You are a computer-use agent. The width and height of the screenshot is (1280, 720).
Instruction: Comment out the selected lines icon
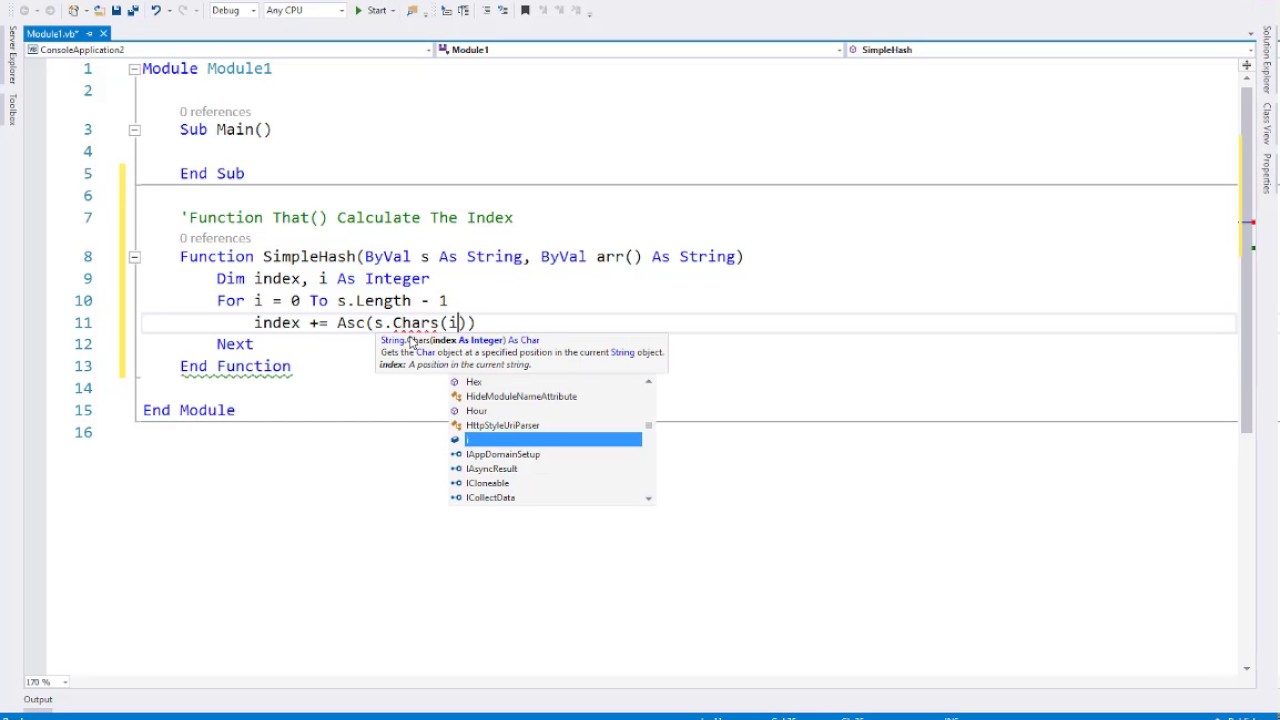pyautogui.click(x=486, y=10)
